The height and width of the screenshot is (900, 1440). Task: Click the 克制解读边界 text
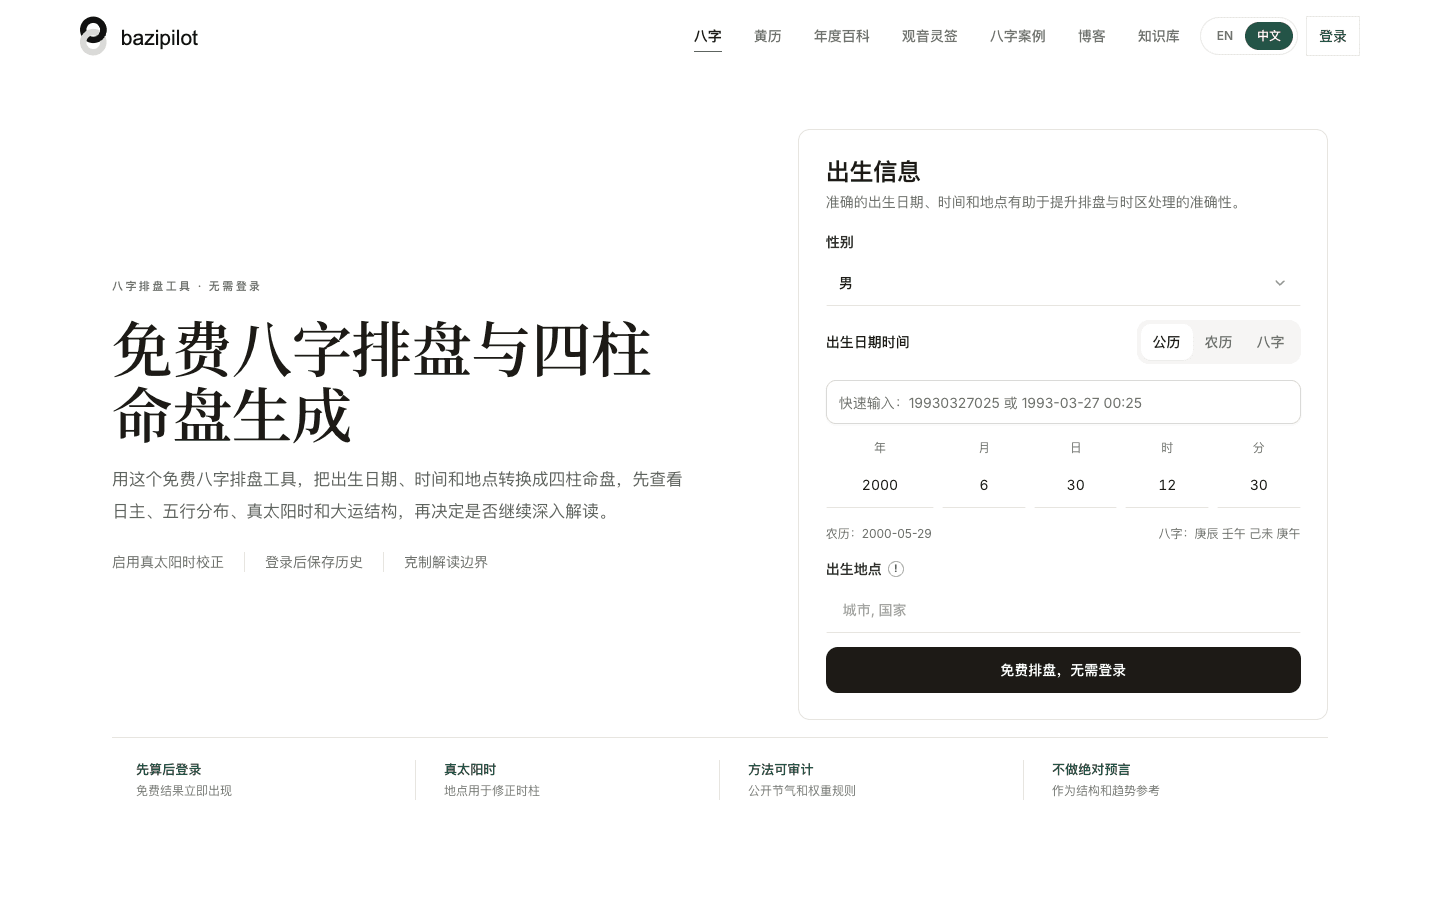pos(446,562)
